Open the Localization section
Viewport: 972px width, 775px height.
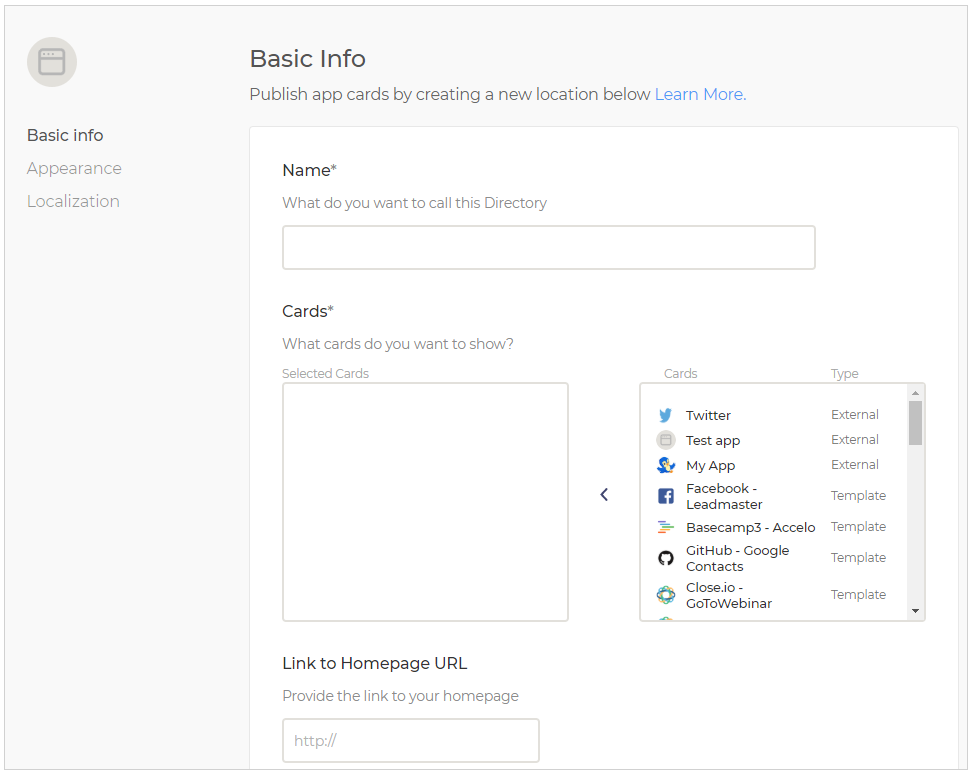pos(73,201)
